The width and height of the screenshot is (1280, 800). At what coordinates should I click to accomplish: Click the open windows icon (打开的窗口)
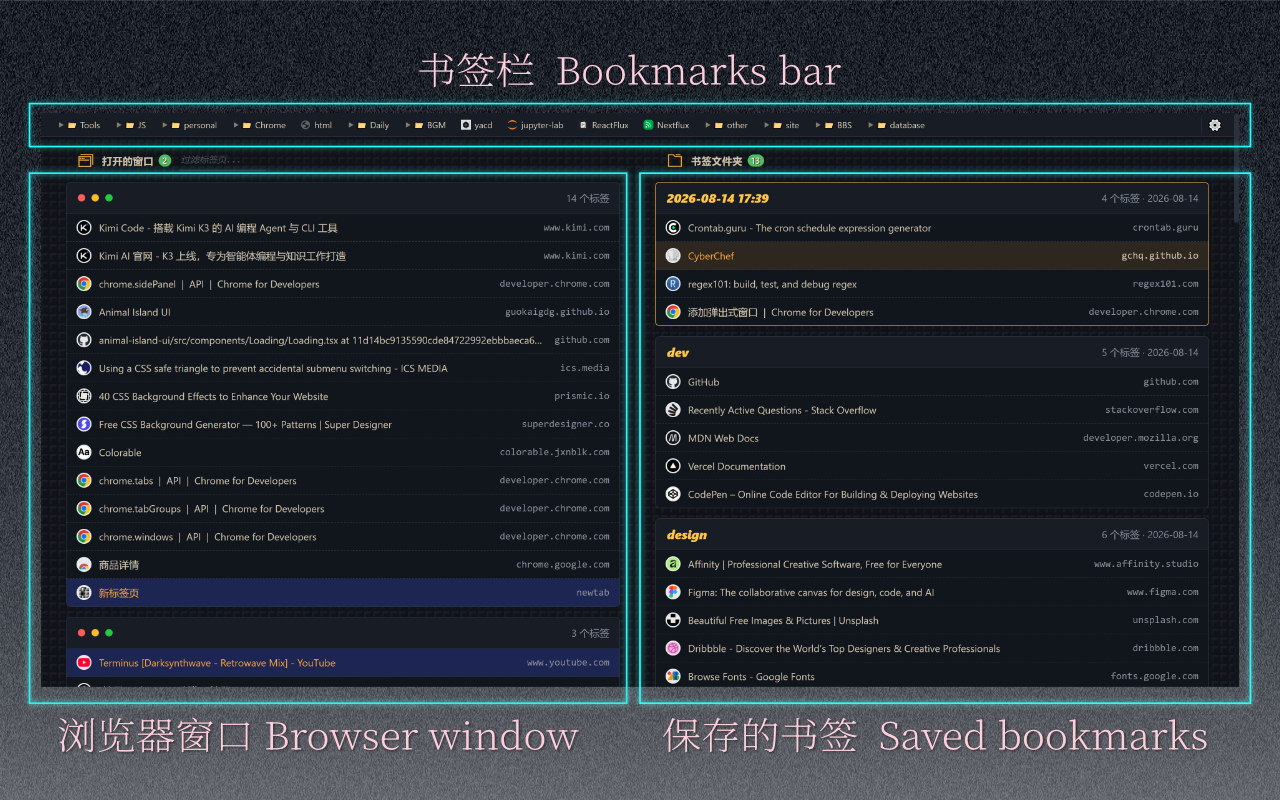(85, 160)
